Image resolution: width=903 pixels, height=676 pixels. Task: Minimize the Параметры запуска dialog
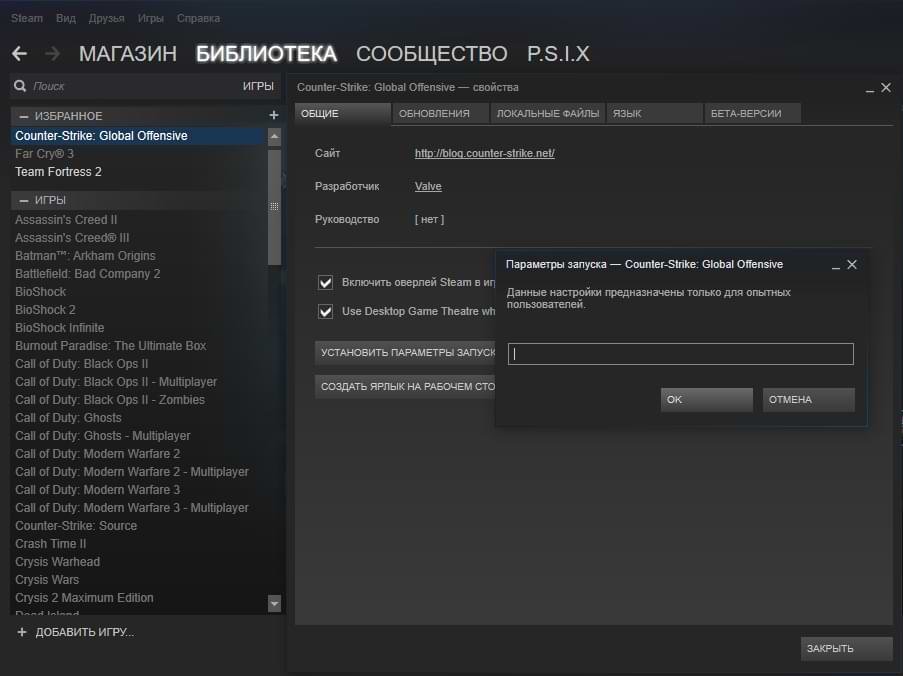pyautogui.click(x=836, y=265)
